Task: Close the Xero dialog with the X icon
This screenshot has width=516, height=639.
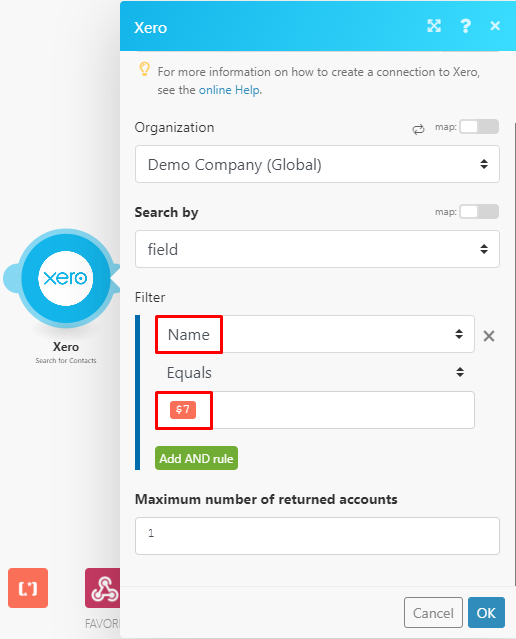Action: (x=495, y=26)
